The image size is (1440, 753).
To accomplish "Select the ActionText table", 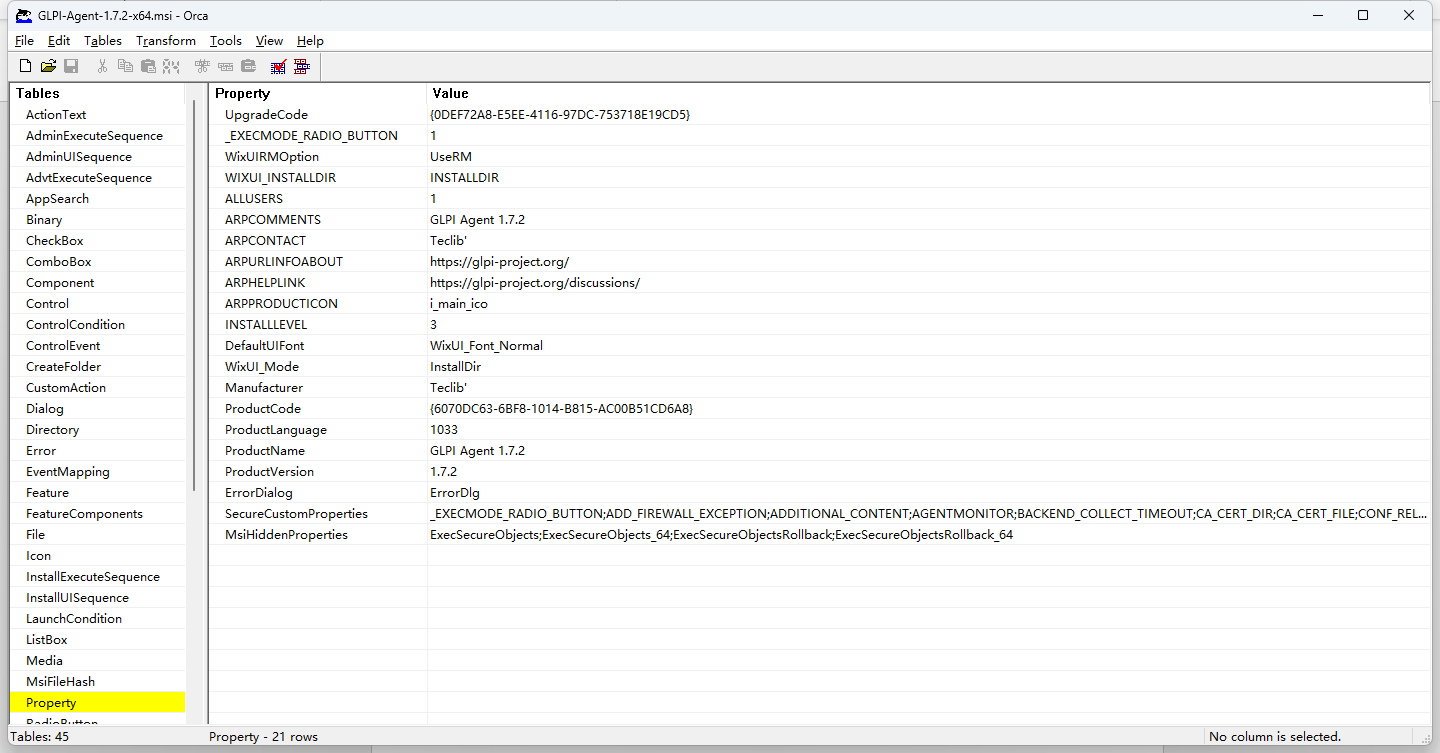I will (56, 115).
